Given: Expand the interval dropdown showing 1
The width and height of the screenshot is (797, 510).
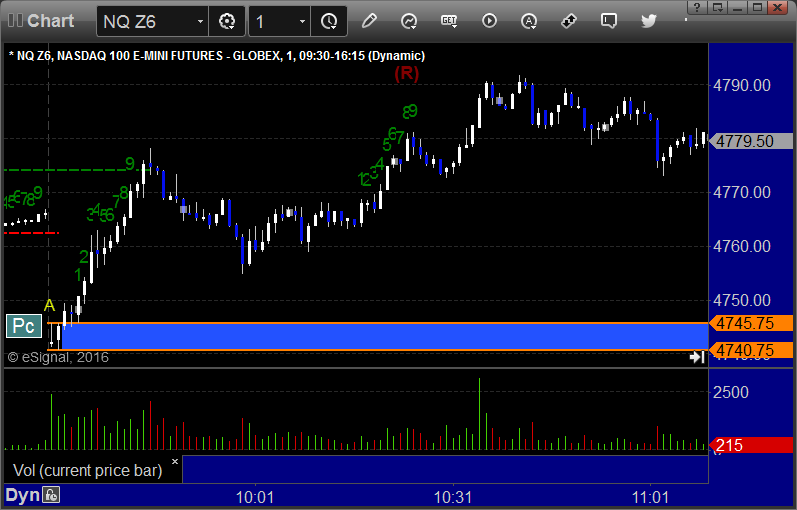Looking at the screenshot, I should point(302,21).
